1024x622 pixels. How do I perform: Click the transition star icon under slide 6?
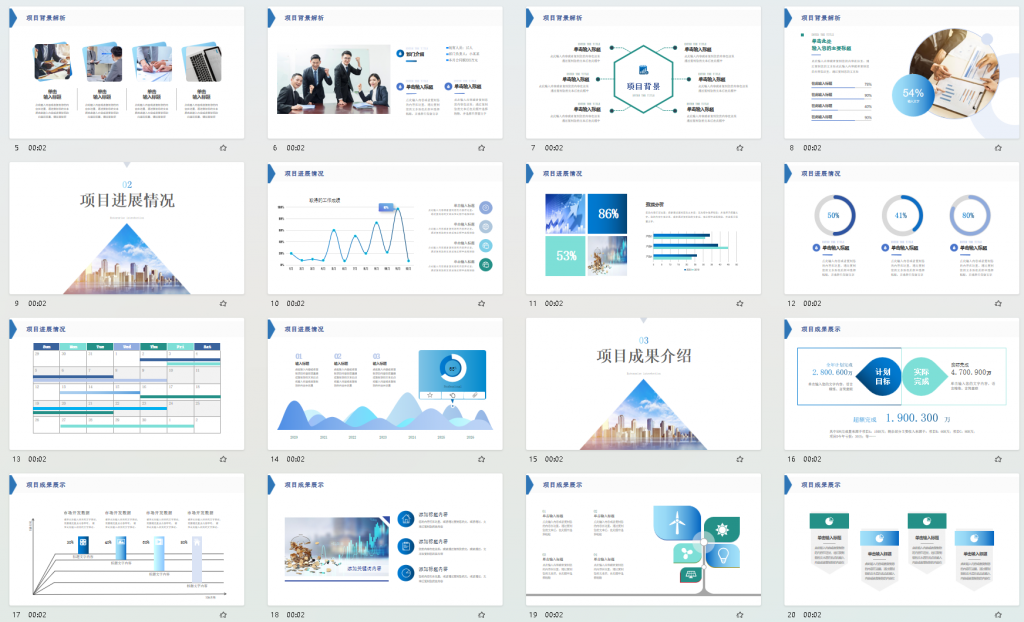tap(481, 148)
